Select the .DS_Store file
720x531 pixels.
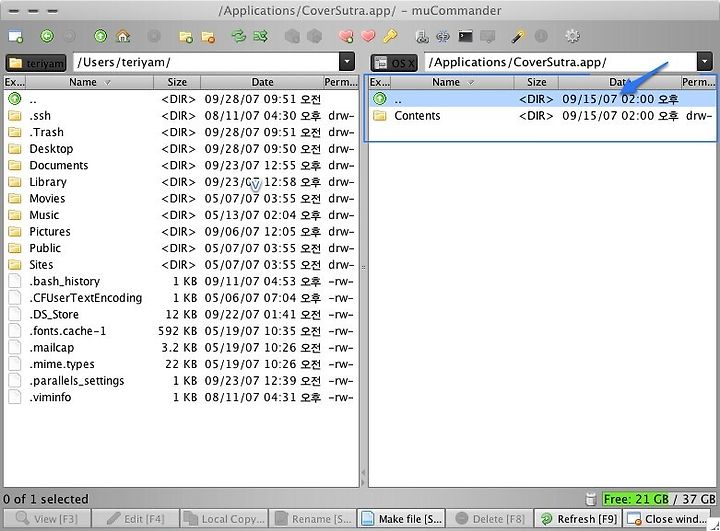(181, 314)
